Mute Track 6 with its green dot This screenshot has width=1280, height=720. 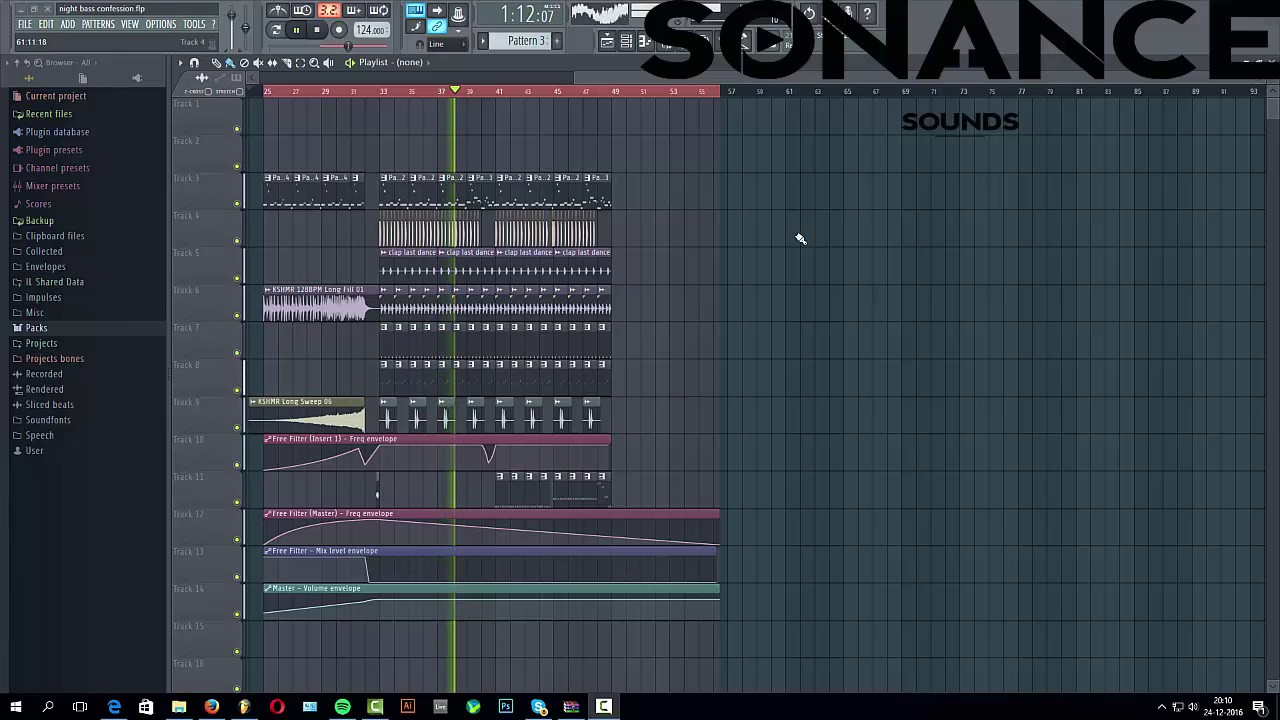tap(237, 316)
